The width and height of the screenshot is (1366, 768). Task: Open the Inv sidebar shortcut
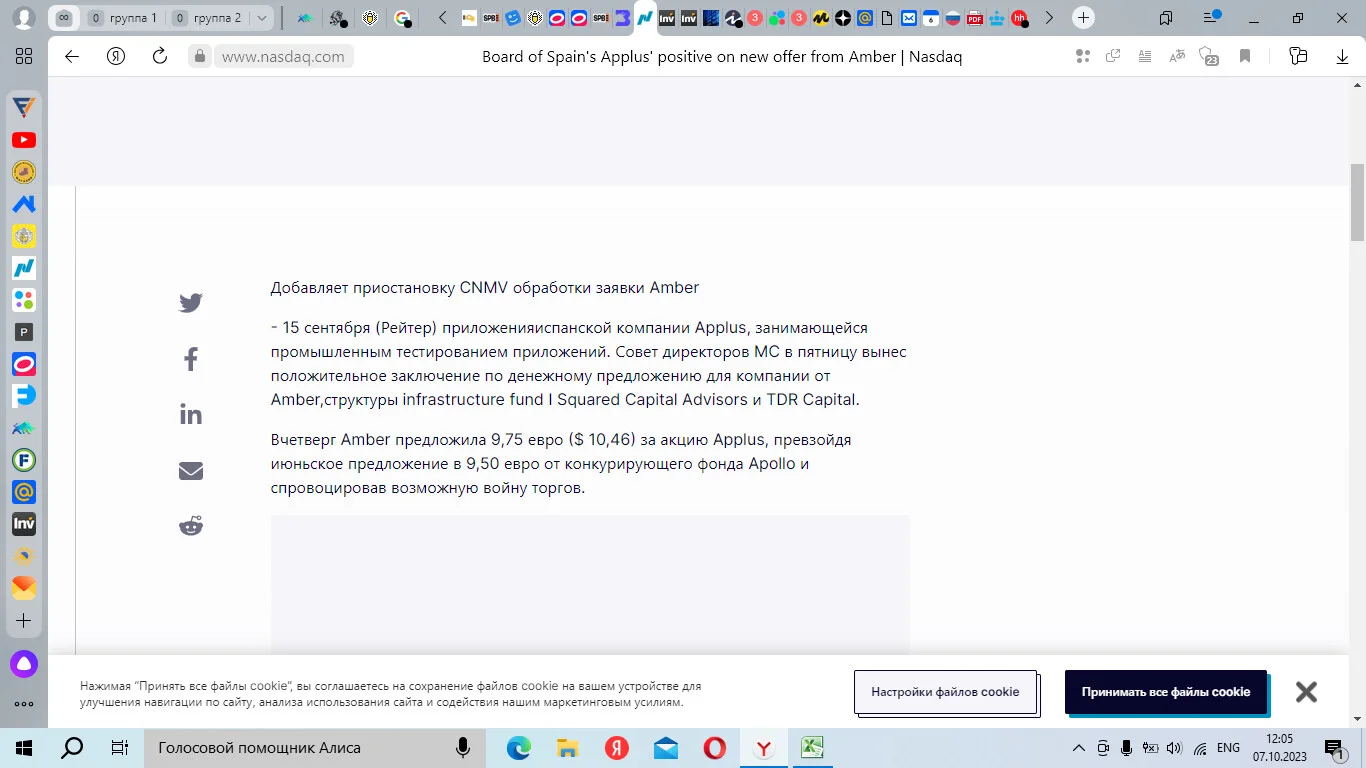tap(24, 523)
